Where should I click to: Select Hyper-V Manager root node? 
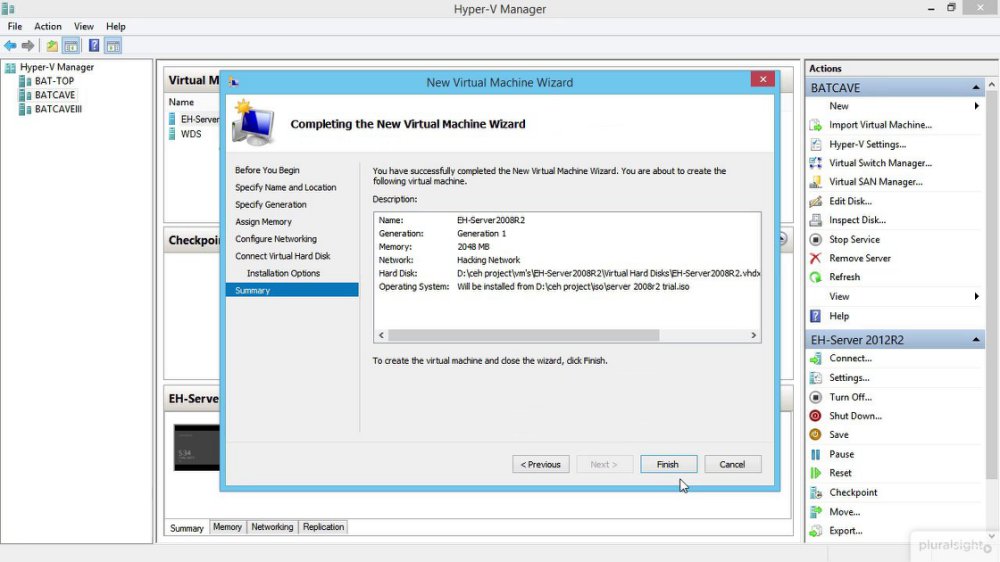[56, 67]
